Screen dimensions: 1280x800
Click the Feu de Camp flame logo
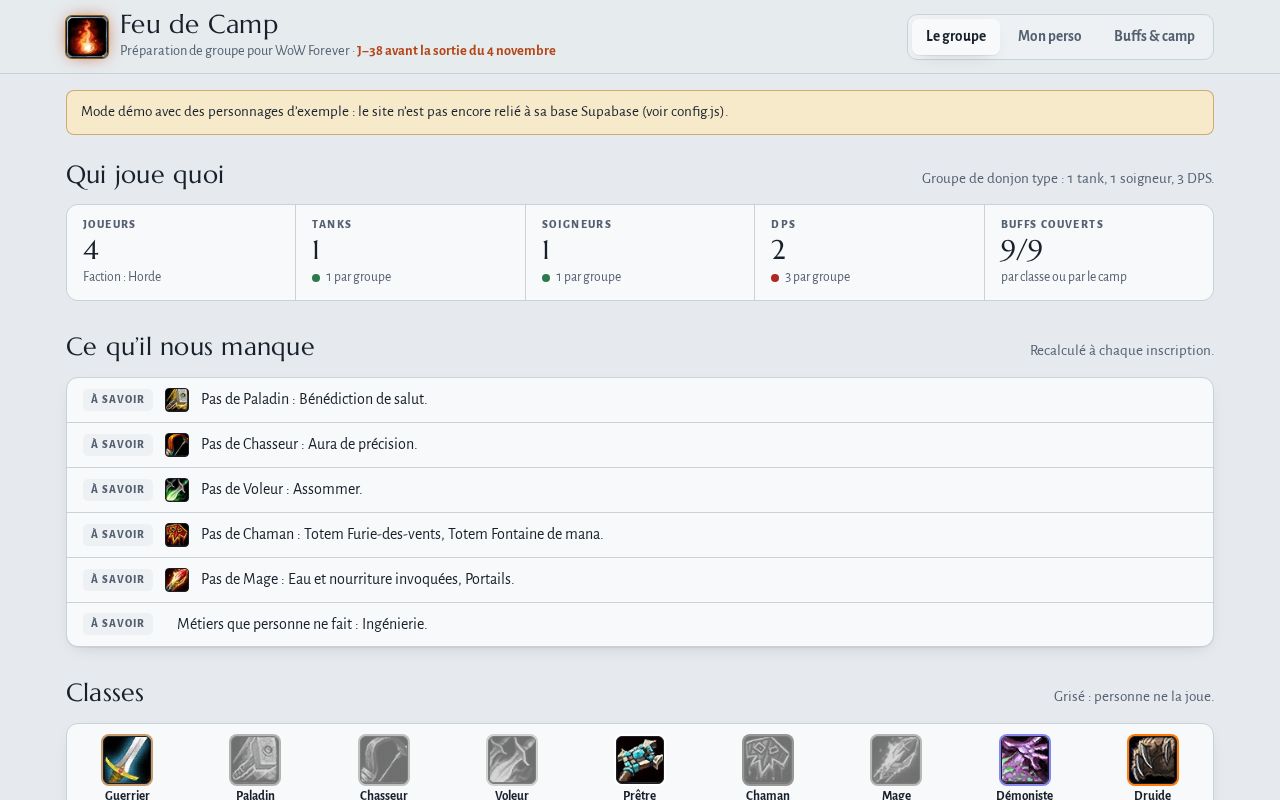(87, 37)
